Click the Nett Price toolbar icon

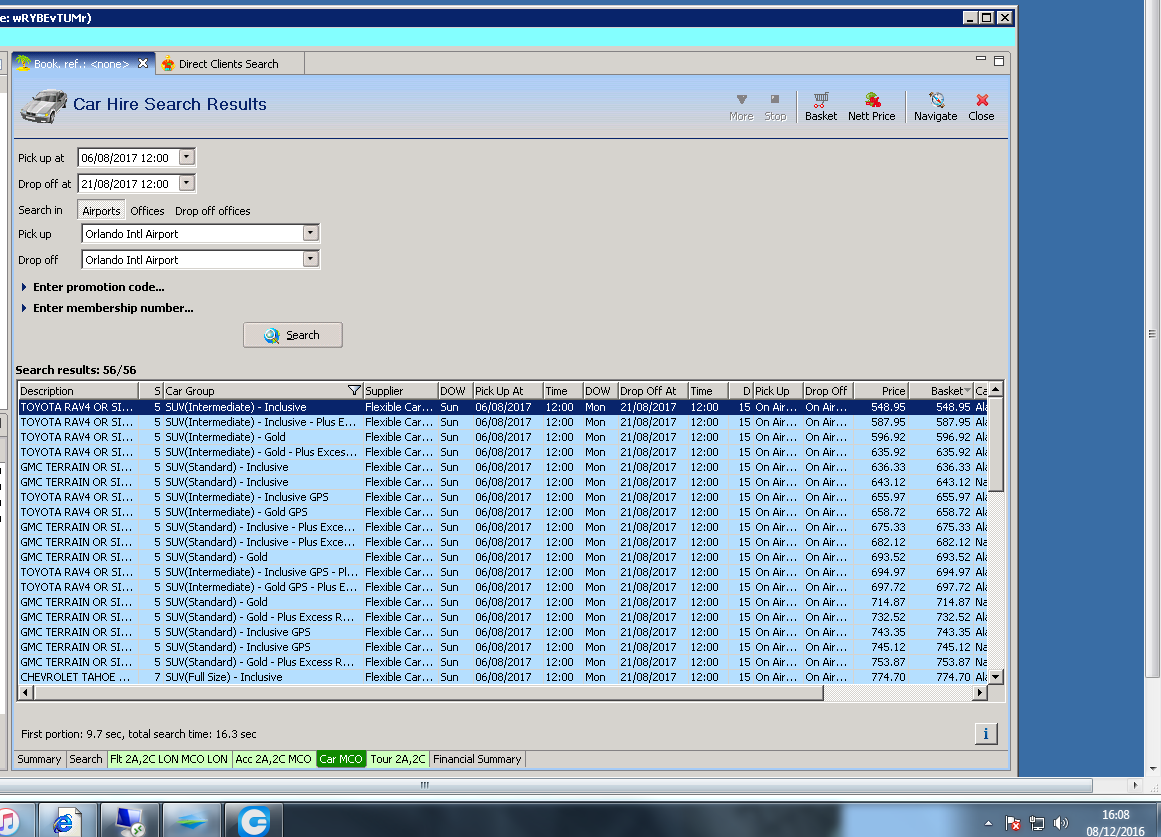(x=871, y=107)
